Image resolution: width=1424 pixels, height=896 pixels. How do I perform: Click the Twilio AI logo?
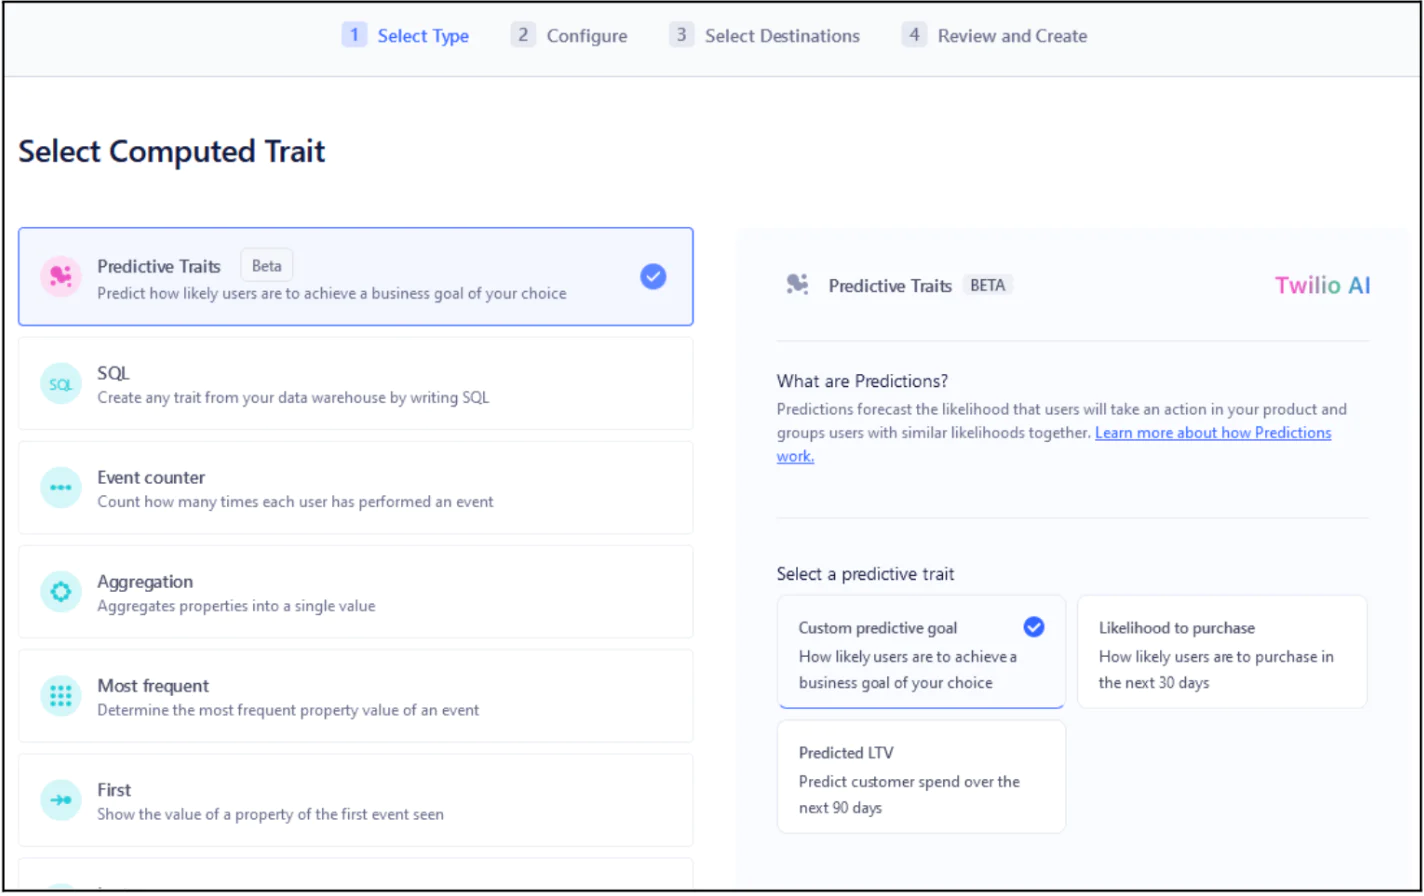click(1322, 286)
